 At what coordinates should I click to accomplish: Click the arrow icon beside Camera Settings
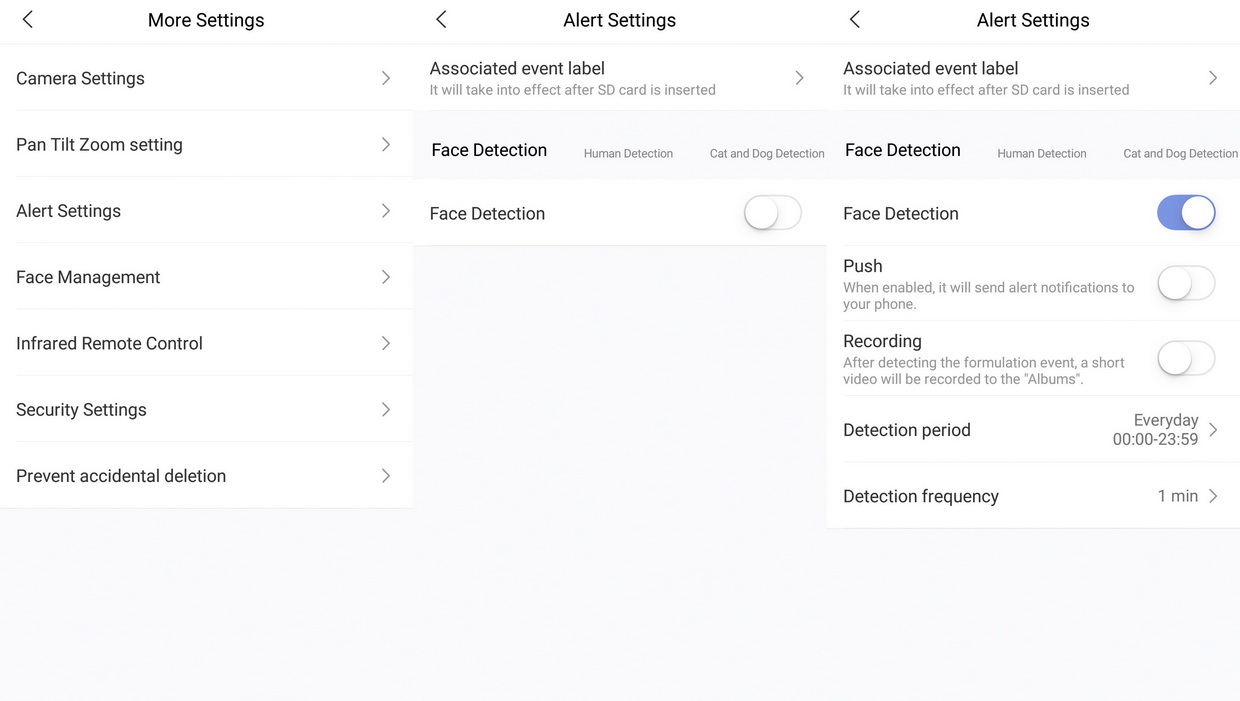click(386, 78)
